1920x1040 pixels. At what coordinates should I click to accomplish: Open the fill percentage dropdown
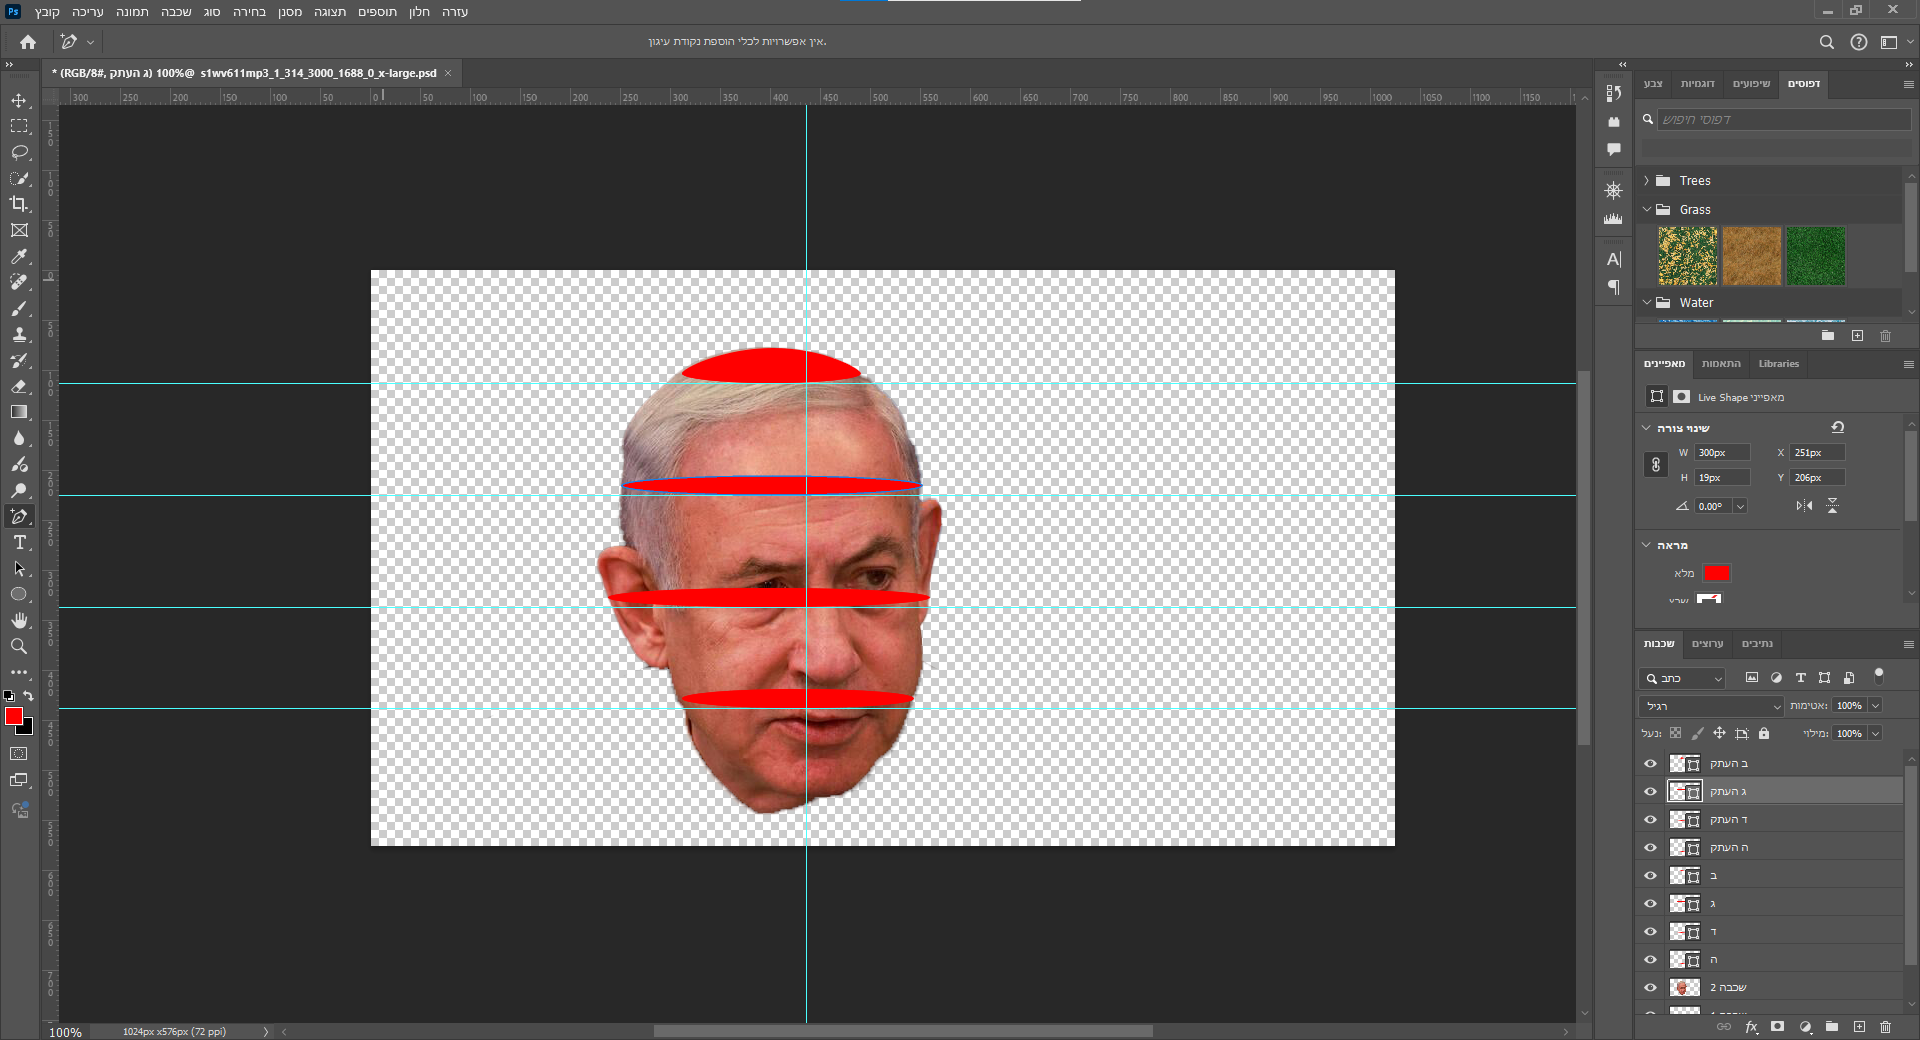(1875, 733)
